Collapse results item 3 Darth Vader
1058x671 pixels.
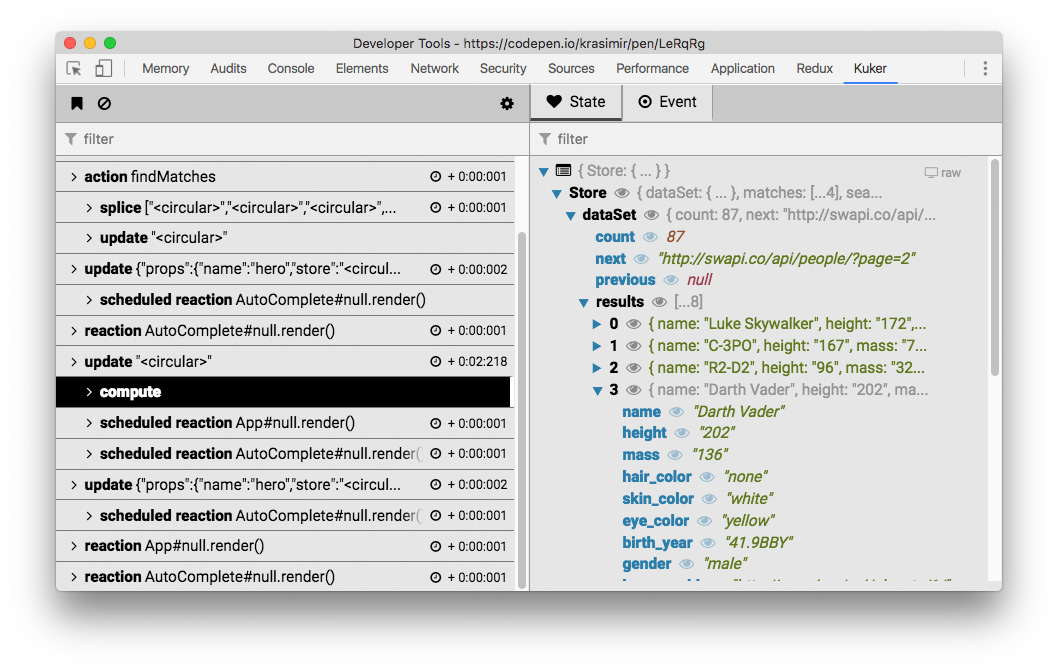click(597, 390)
